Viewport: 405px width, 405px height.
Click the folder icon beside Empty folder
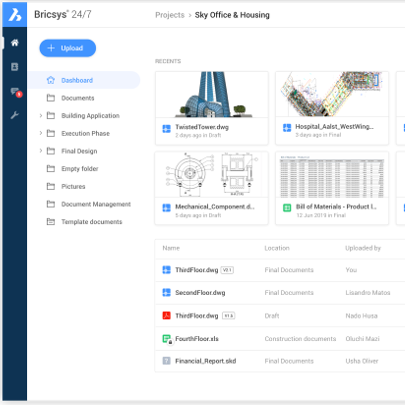pos(51,168)
